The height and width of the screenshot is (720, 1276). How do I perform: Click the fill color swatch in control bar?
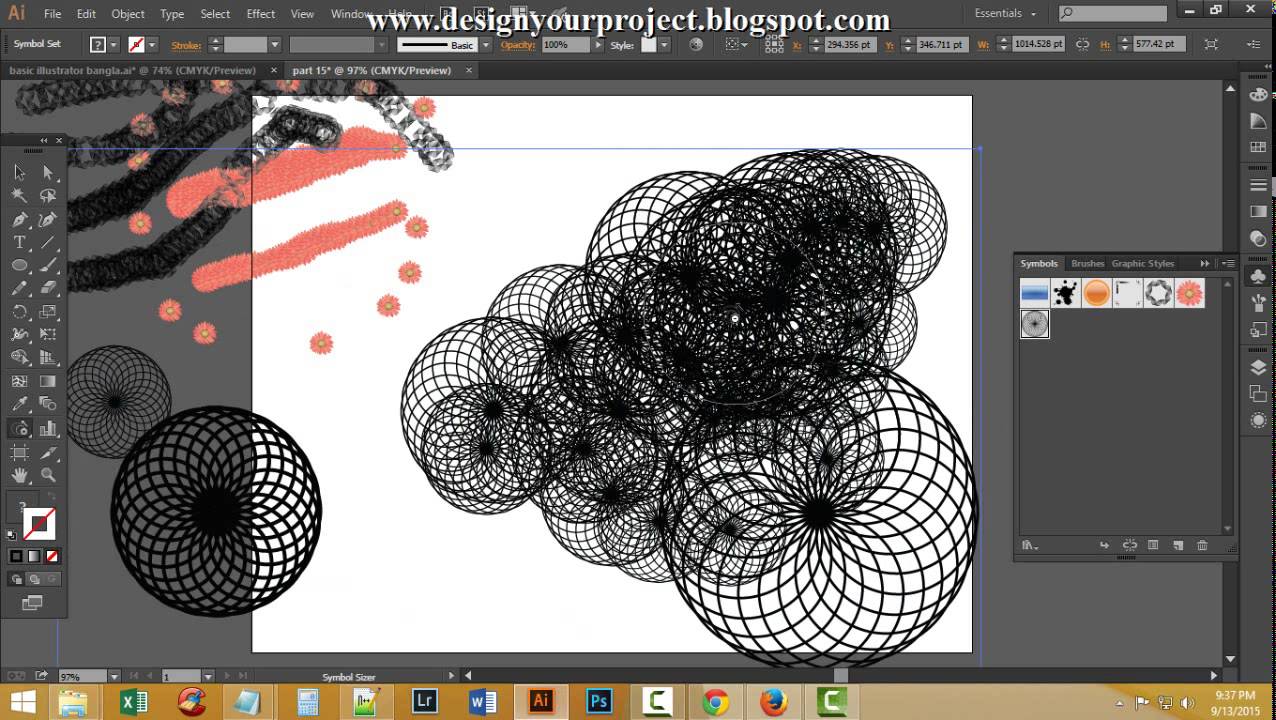pyautogui.click(x=98, y=45)
